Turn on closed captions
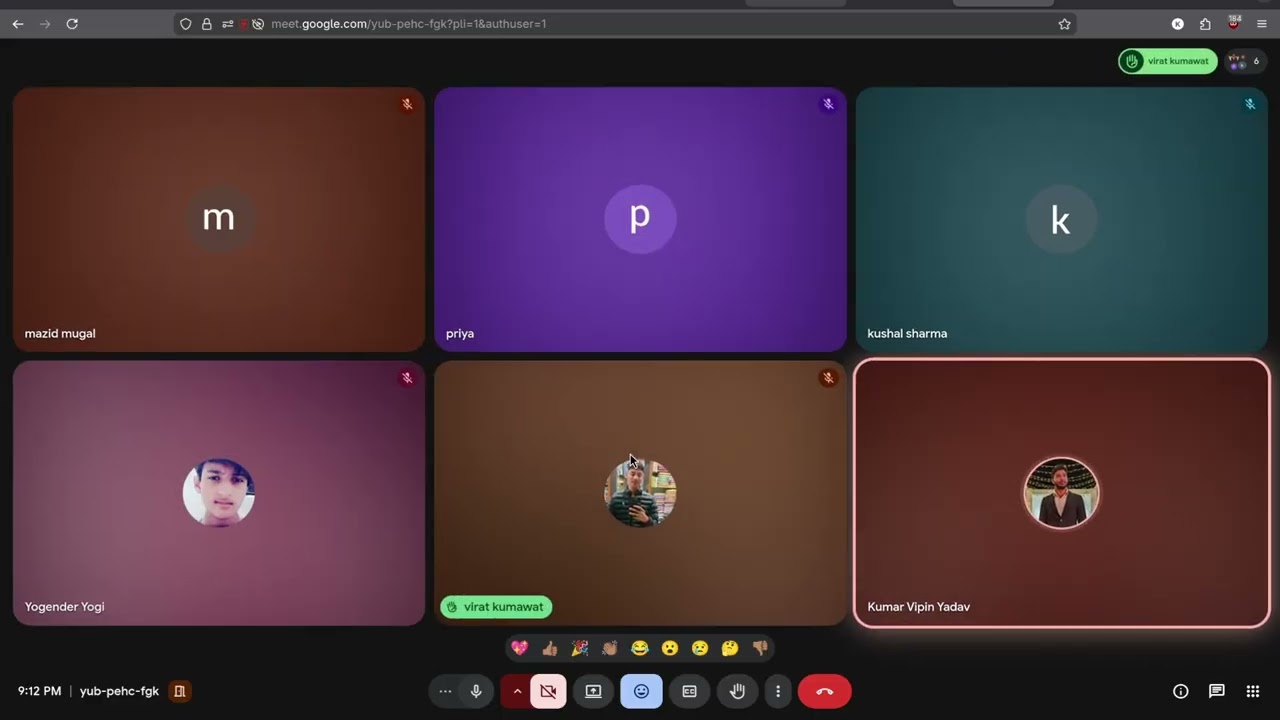The height and width of the screenshot is (720, 1280). pyautogui.click(x=689, y=691)
